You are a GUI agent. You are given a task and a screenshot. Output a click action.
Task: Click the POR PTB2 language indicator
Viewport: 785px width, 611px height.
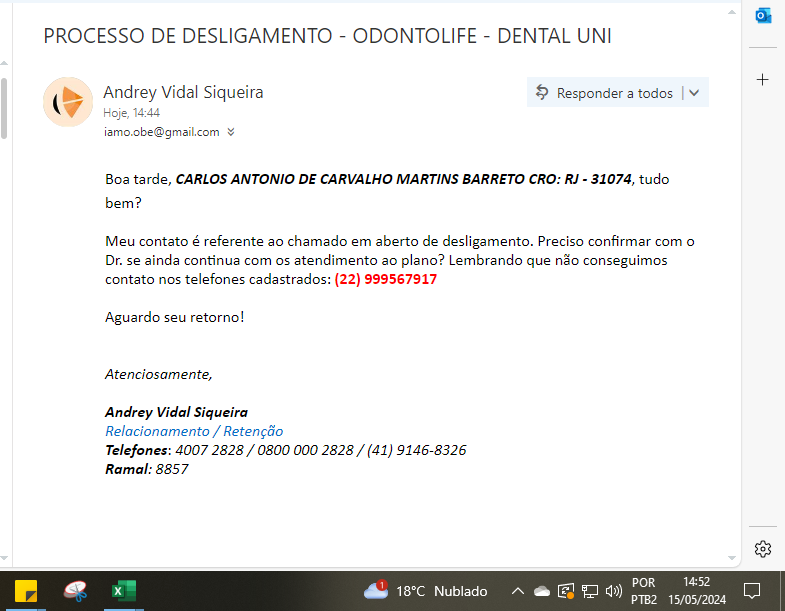pos(643,591)
